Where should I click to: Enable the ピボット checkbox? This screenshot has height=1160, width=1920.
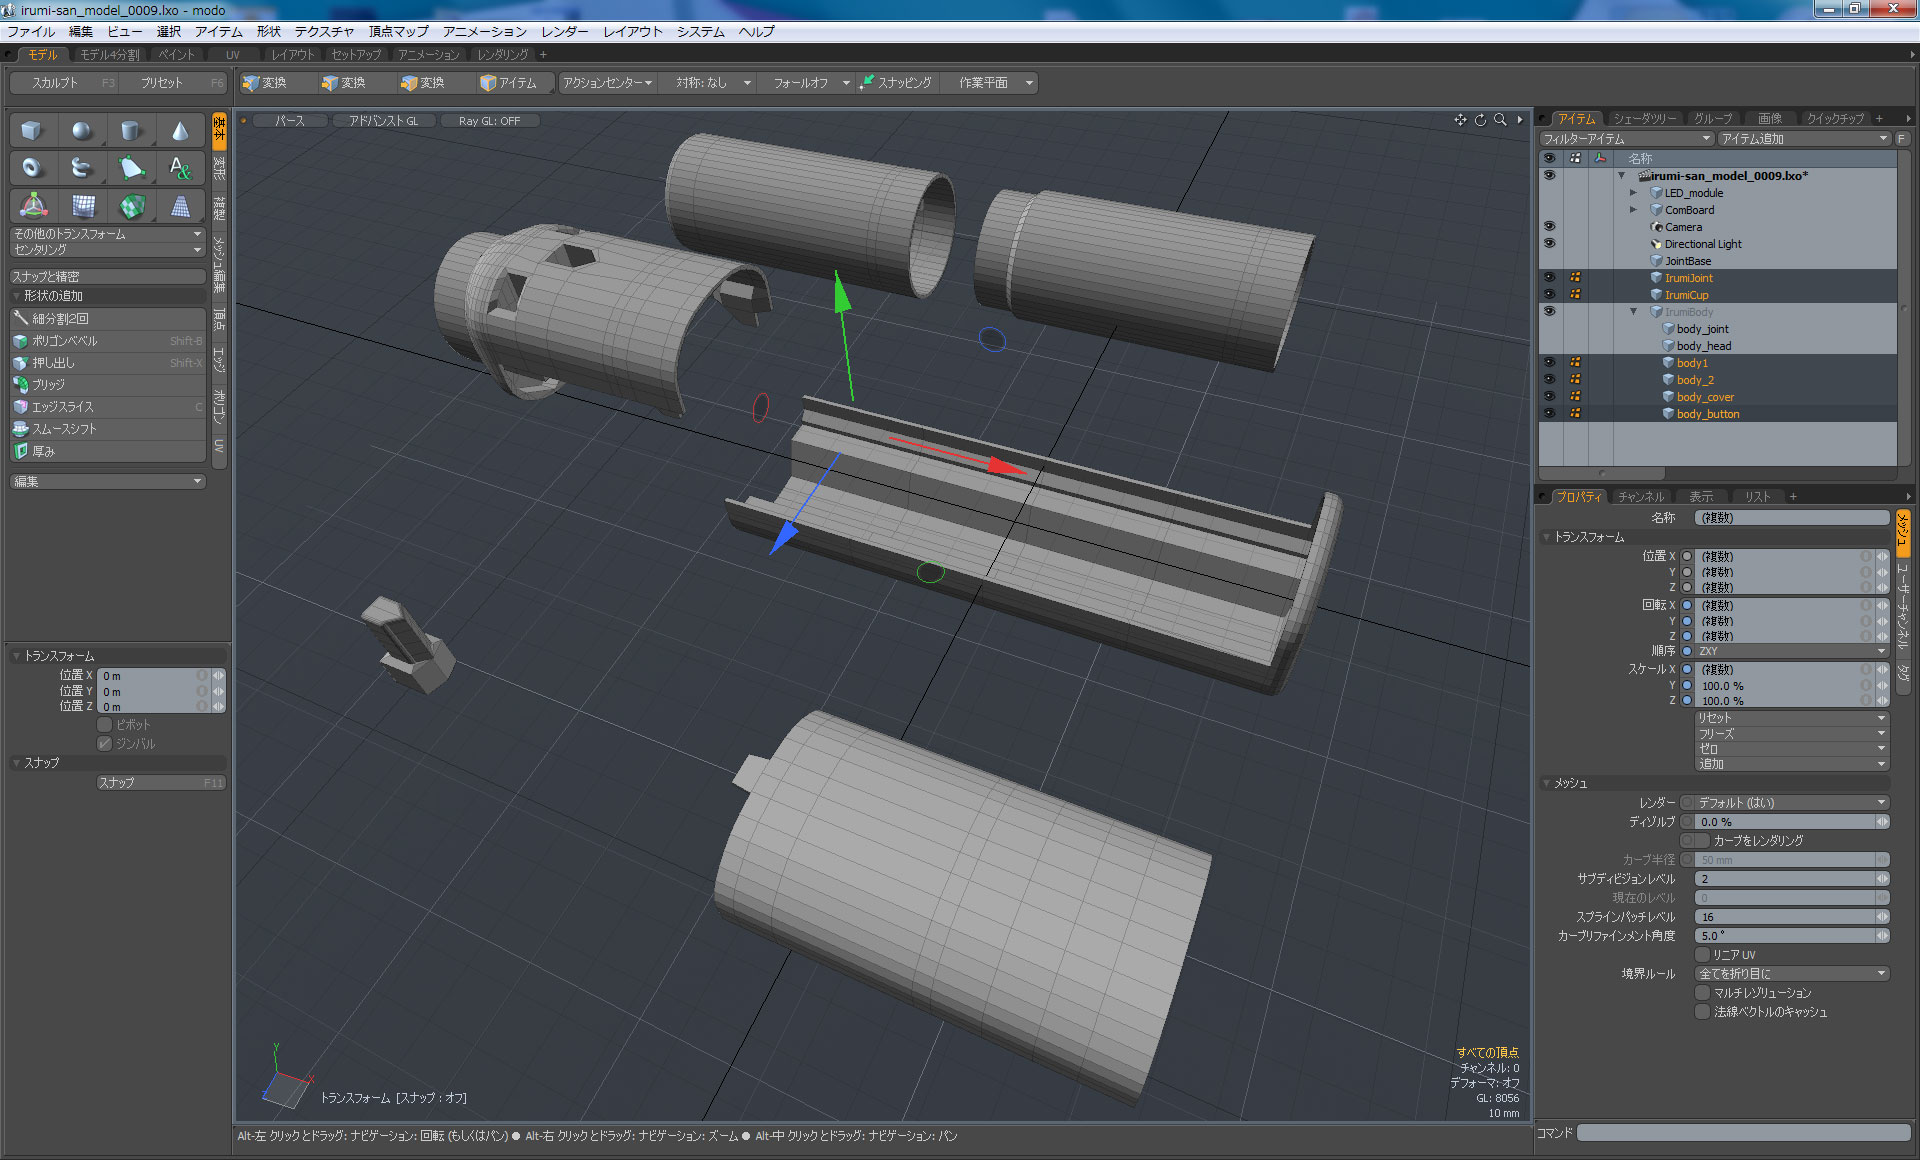(104, 725)
